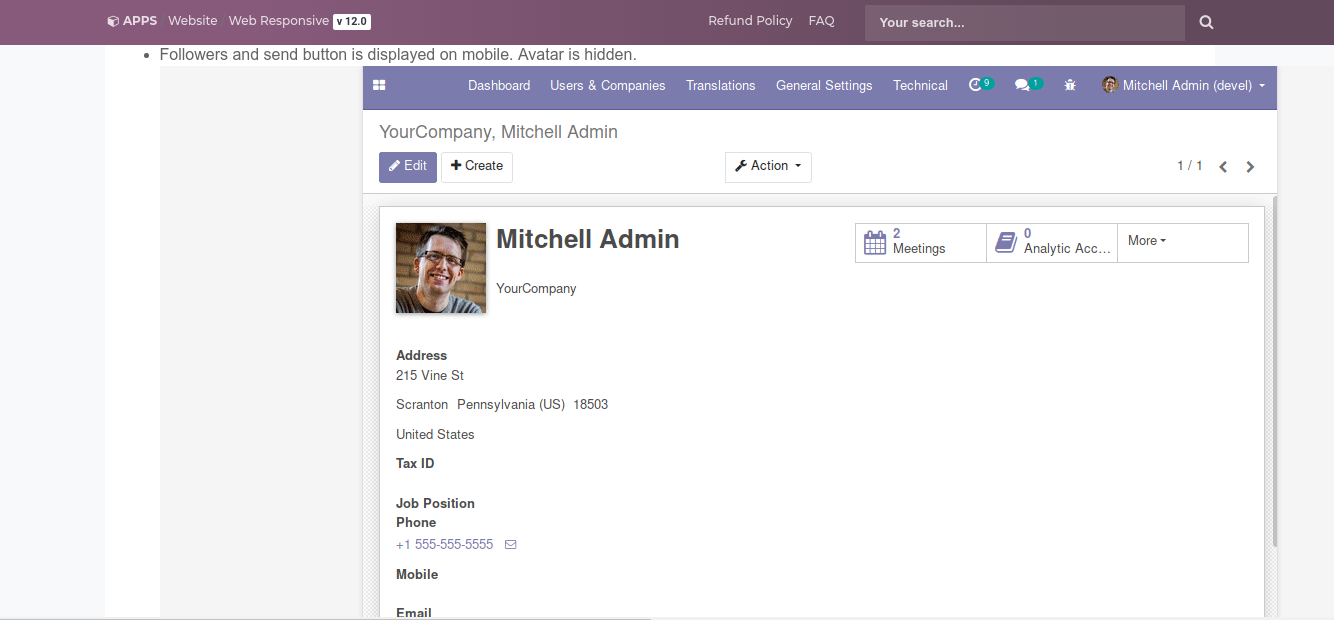This screenshot has height=620, width=1334.
Task: Open the Users & Companies menu
Action: click(x=608, y=86)
